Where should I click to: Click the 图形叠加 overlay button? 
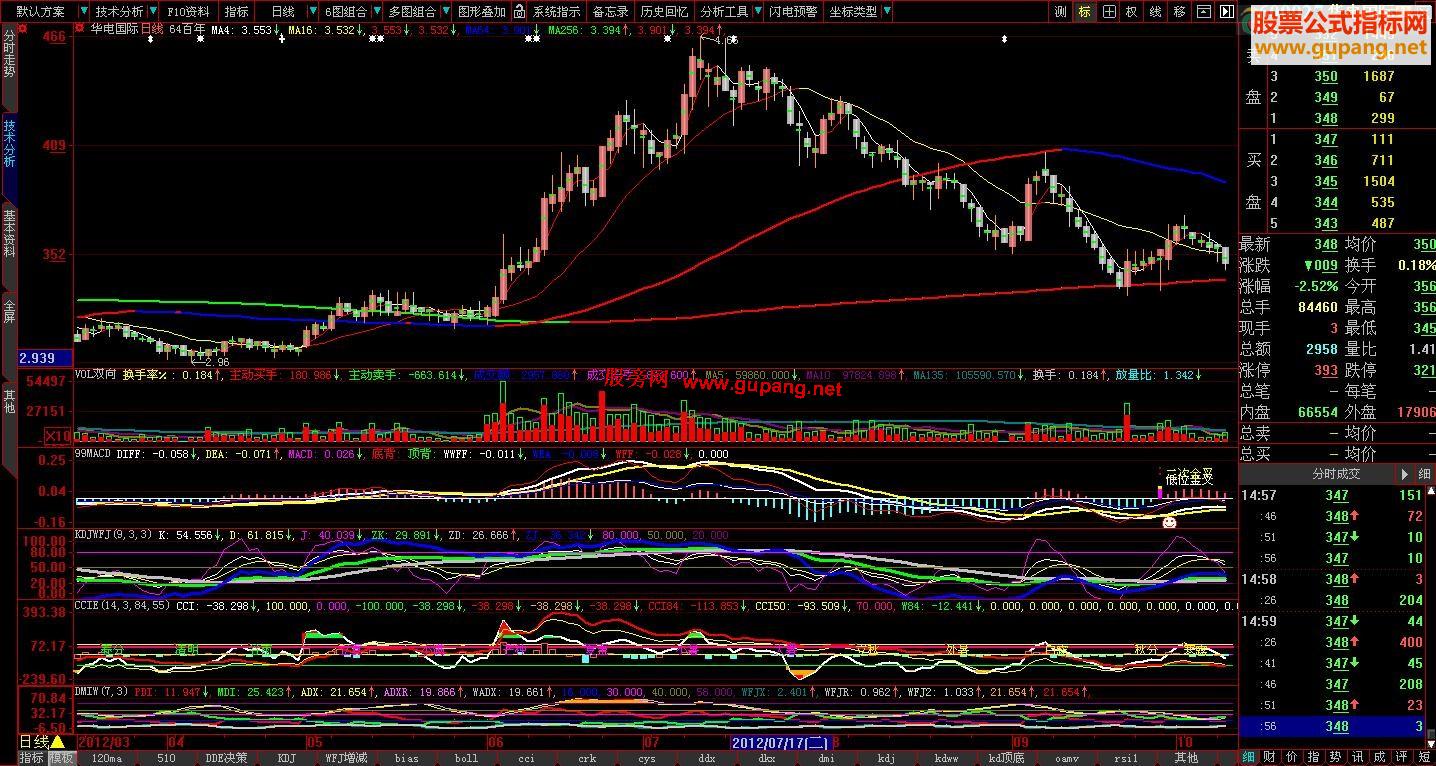click(482, 12)
